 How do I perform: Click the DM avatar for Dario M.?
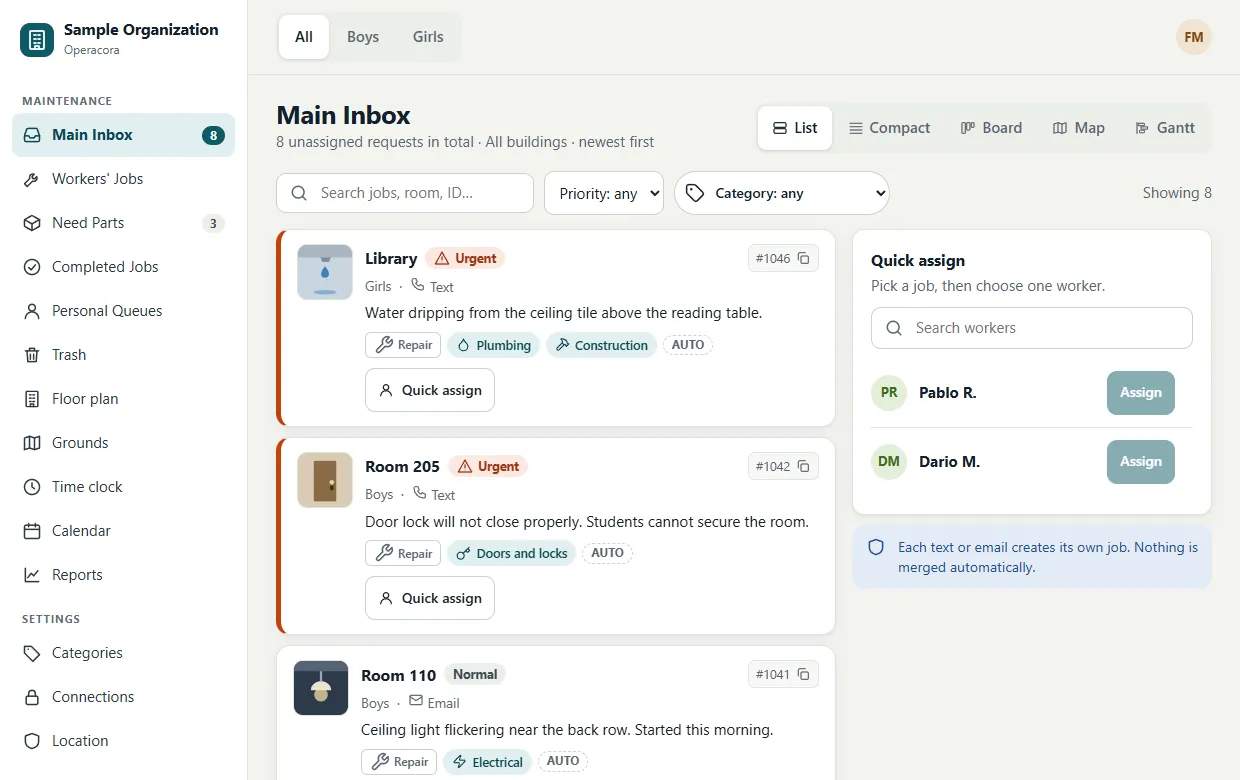pyautogui.click(x=889, y=462)
